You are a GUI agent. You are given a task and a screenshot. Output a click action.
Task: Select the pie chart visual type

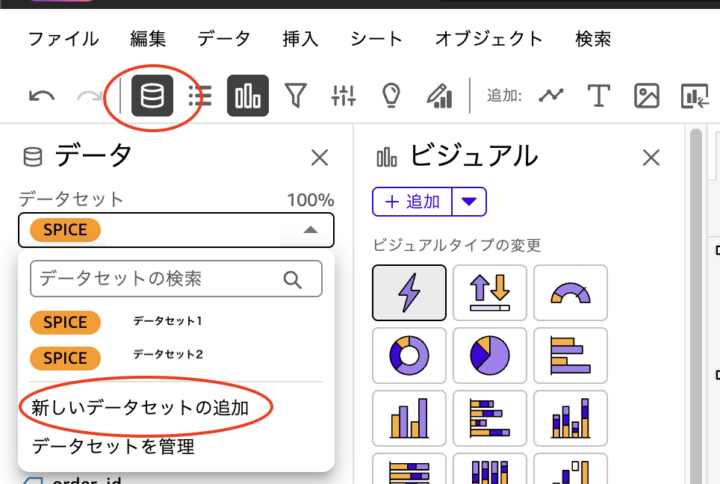tap(490, 355)
